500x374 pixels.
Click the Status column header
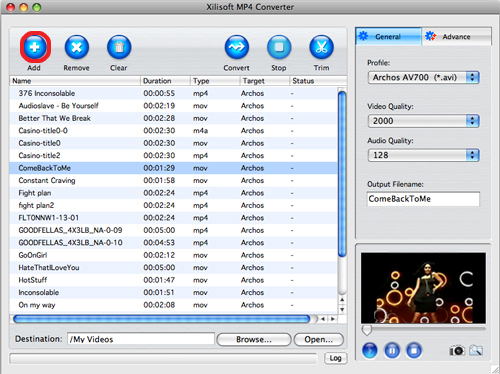pos(318,81)
